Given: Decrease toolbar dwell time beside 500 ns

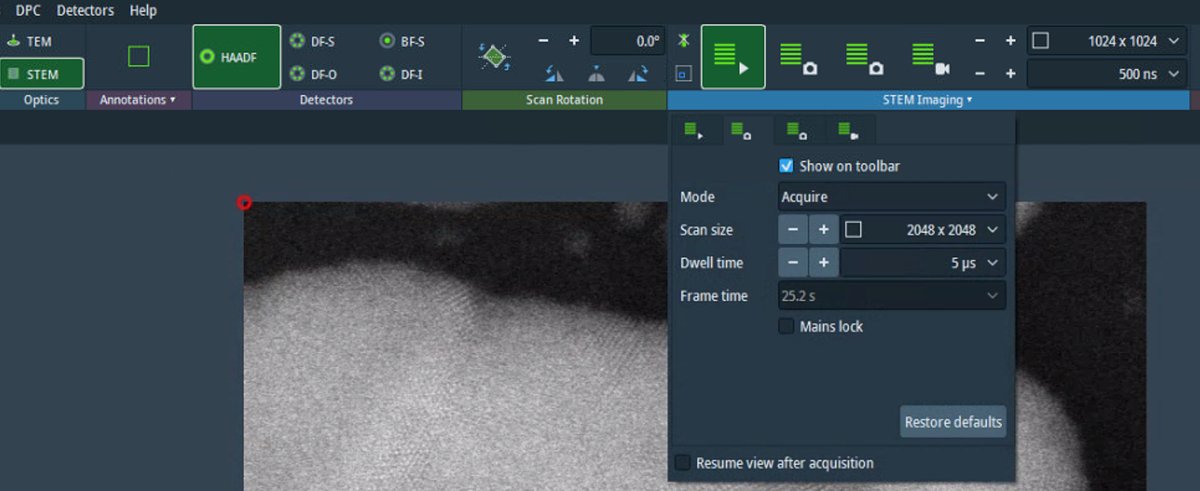Looking at the screenshot, I should click(980, 74).
